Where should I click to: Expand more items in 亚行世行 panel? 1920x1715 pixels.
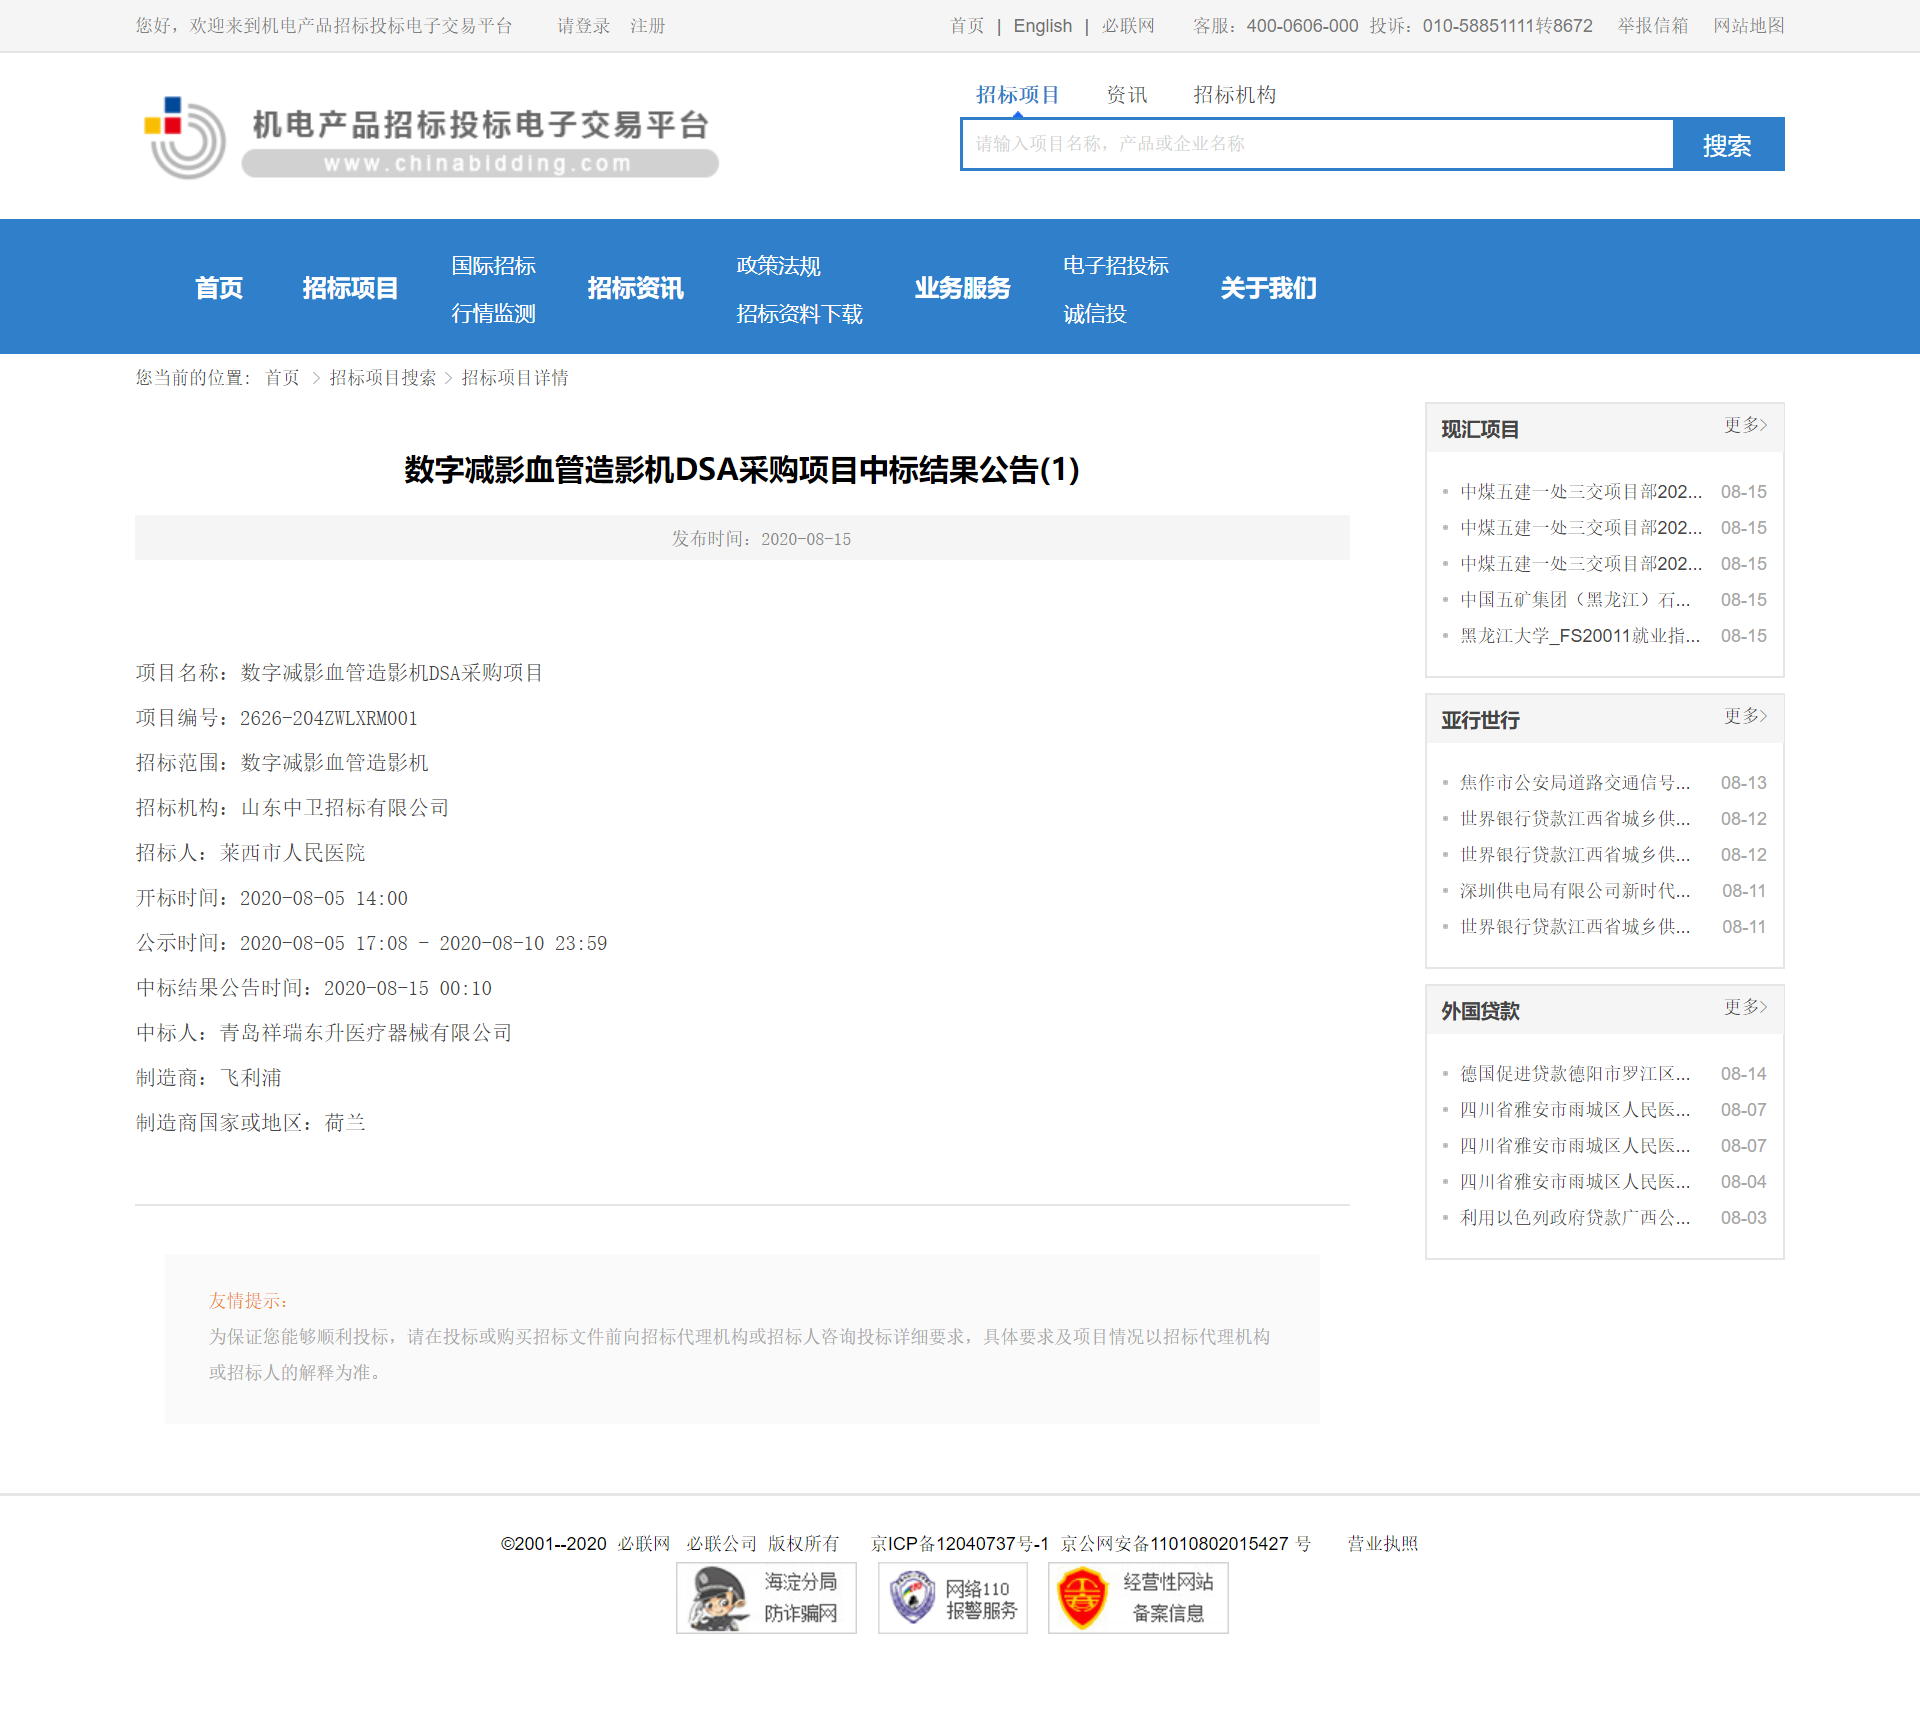(x=1744, y=716)
